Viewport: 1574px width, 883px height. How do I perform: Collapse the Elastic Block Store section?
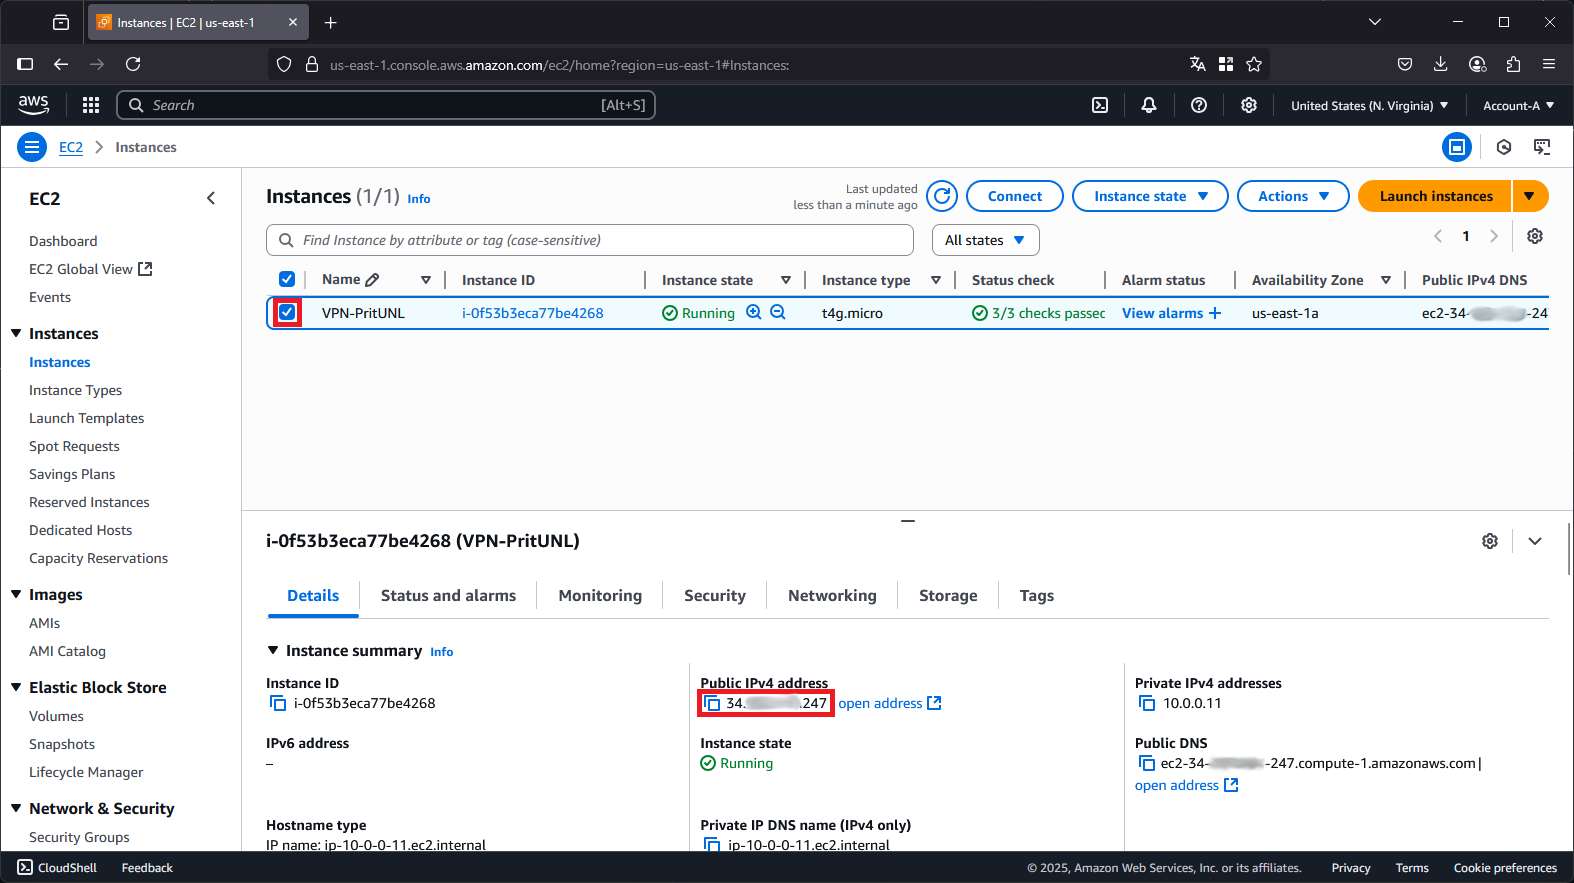16,687
